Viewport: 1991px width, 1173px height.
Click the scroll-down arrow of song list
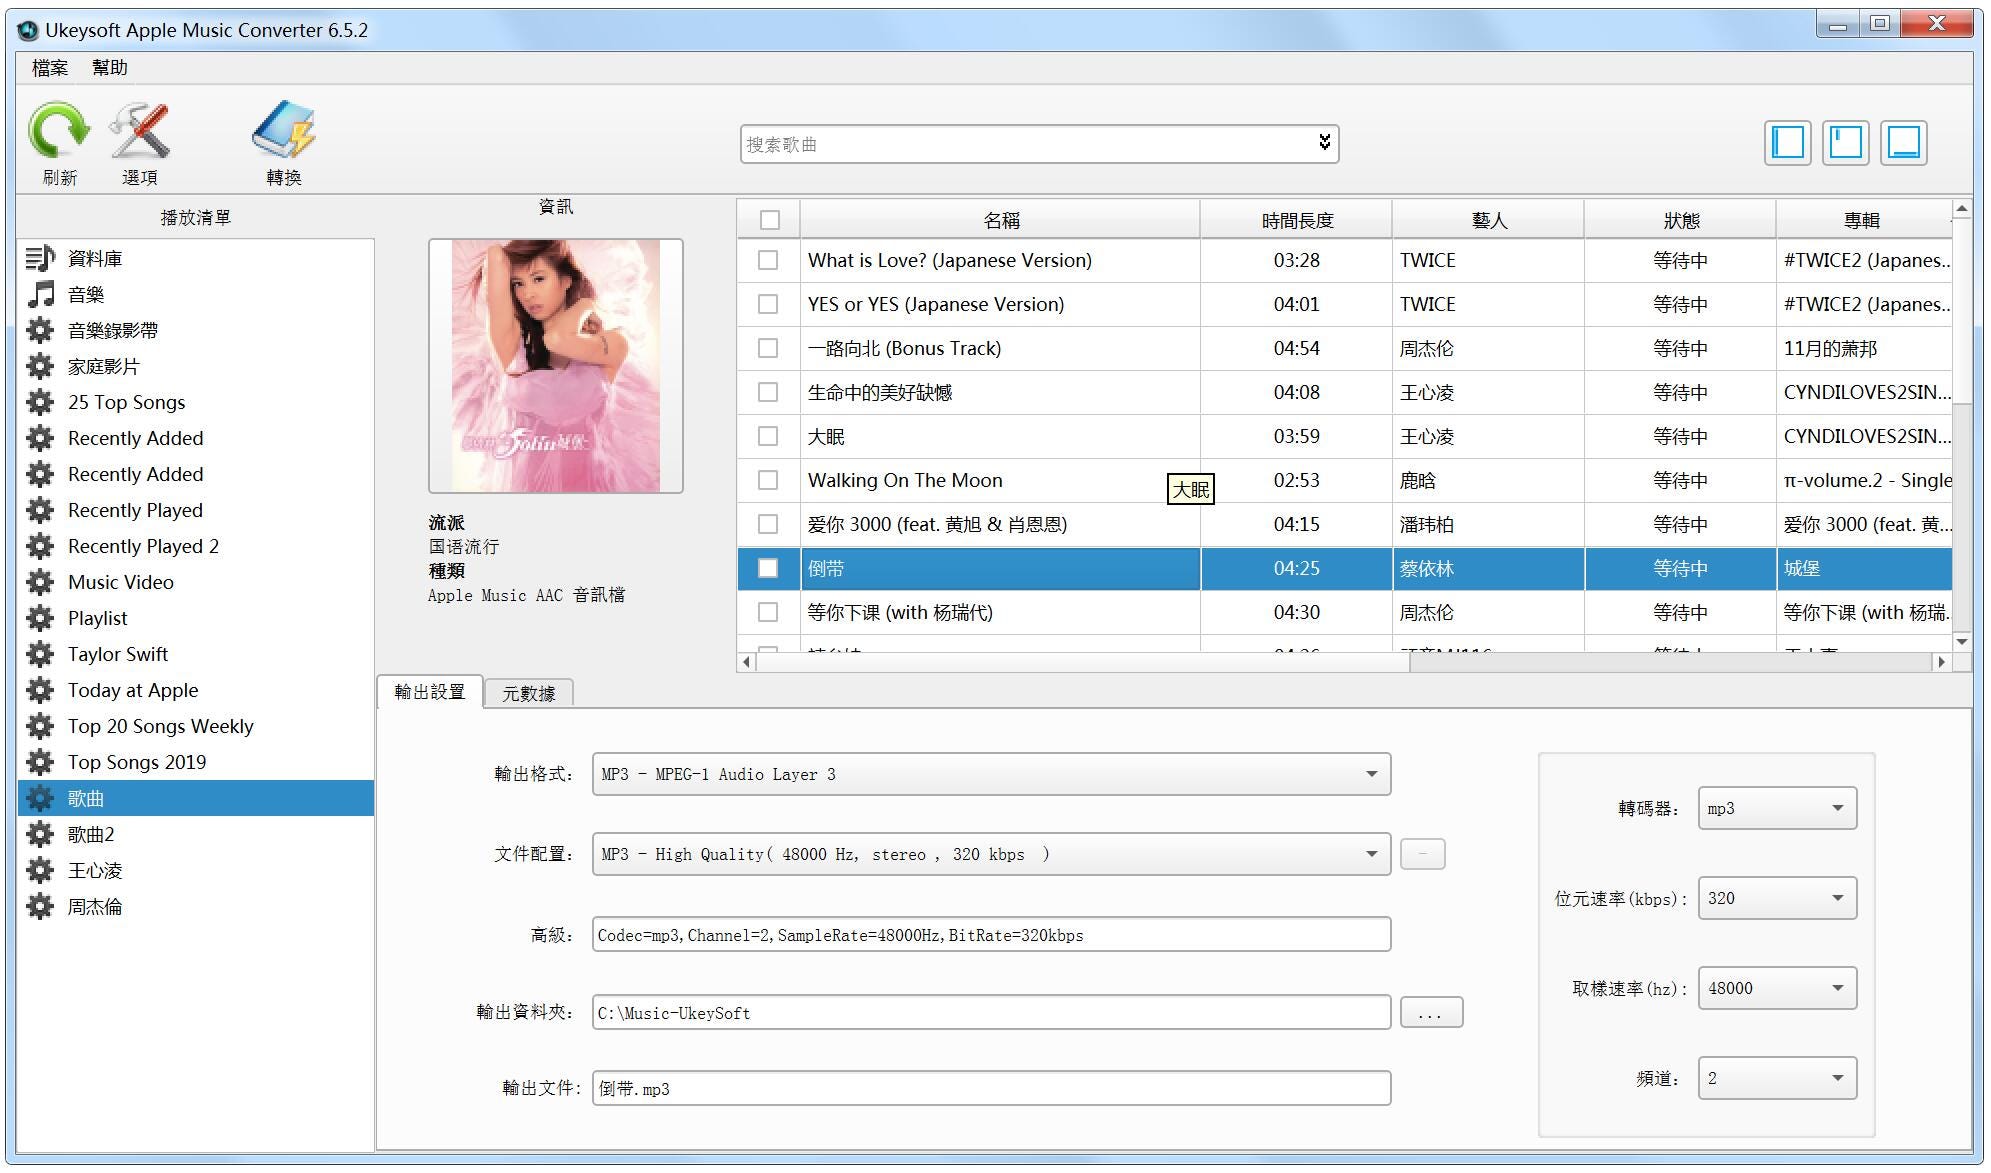(1961, 642)
